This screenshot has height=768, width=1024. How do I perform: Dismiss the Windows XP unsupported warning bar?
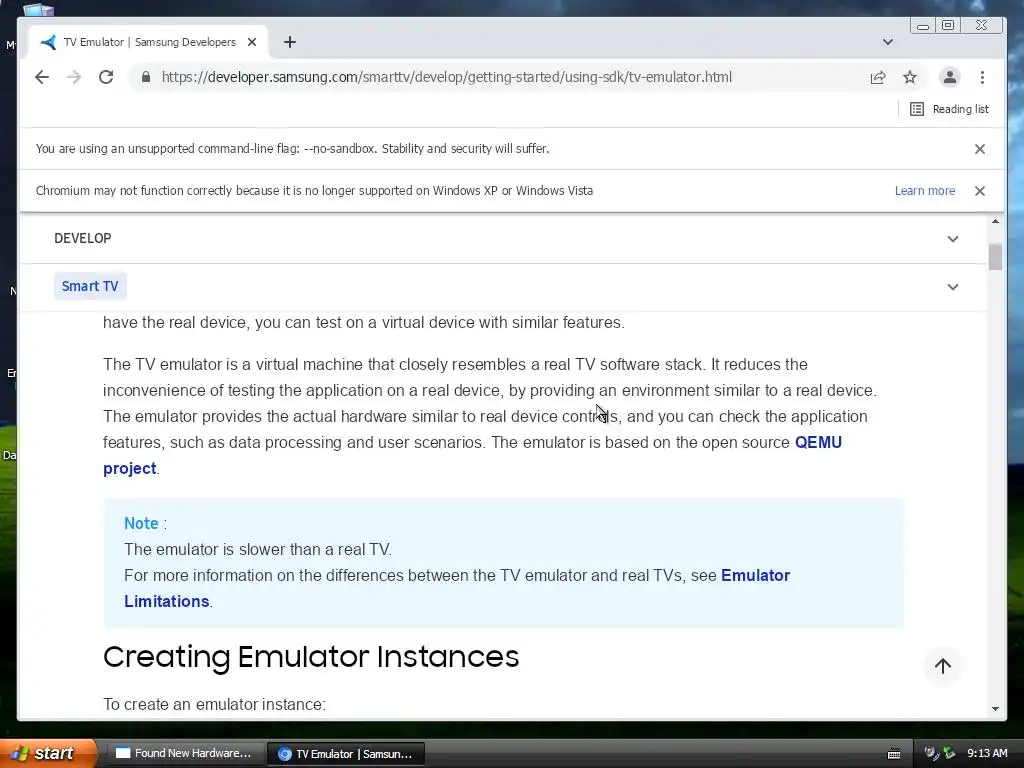click(980, 191)
